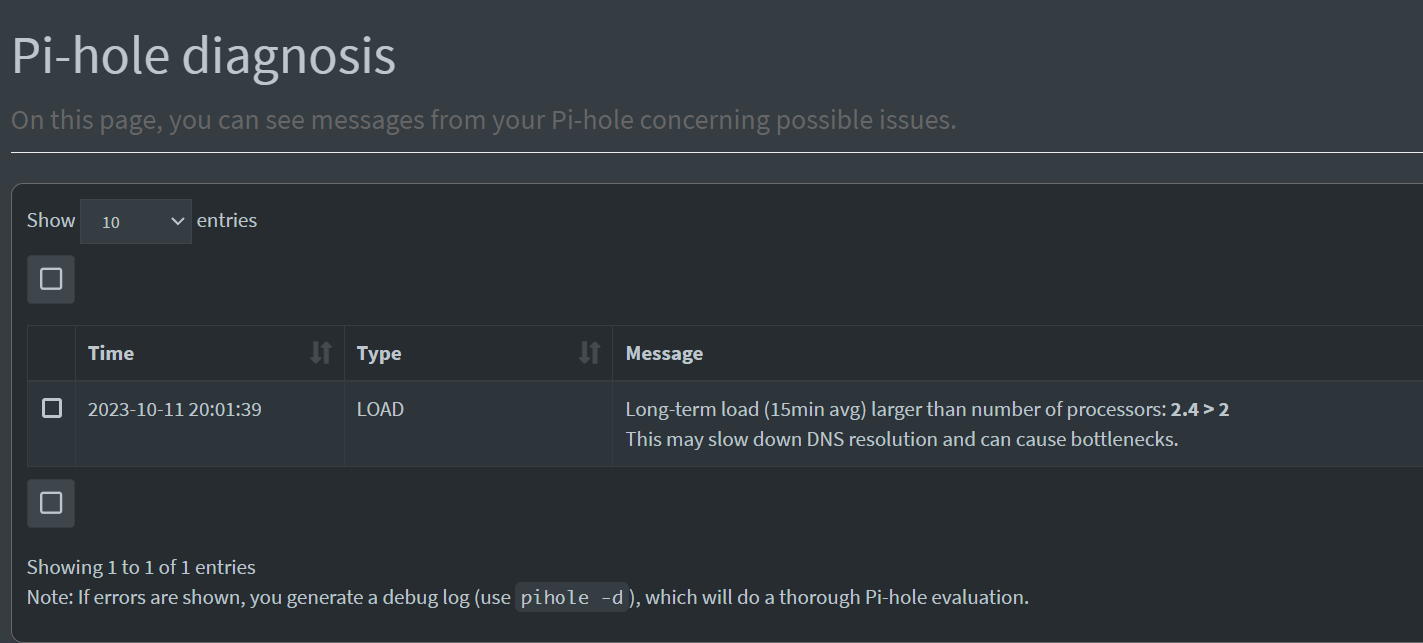Select the timestamp 2023-10-11 20:01:39 cell
1423x643 pixels.
[174, 408]
